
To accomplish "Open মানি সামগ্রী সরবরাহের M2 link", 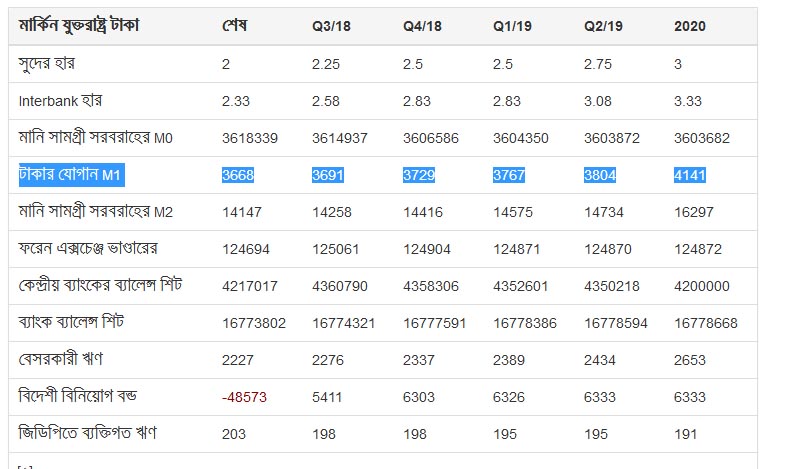I will point(96,212).
